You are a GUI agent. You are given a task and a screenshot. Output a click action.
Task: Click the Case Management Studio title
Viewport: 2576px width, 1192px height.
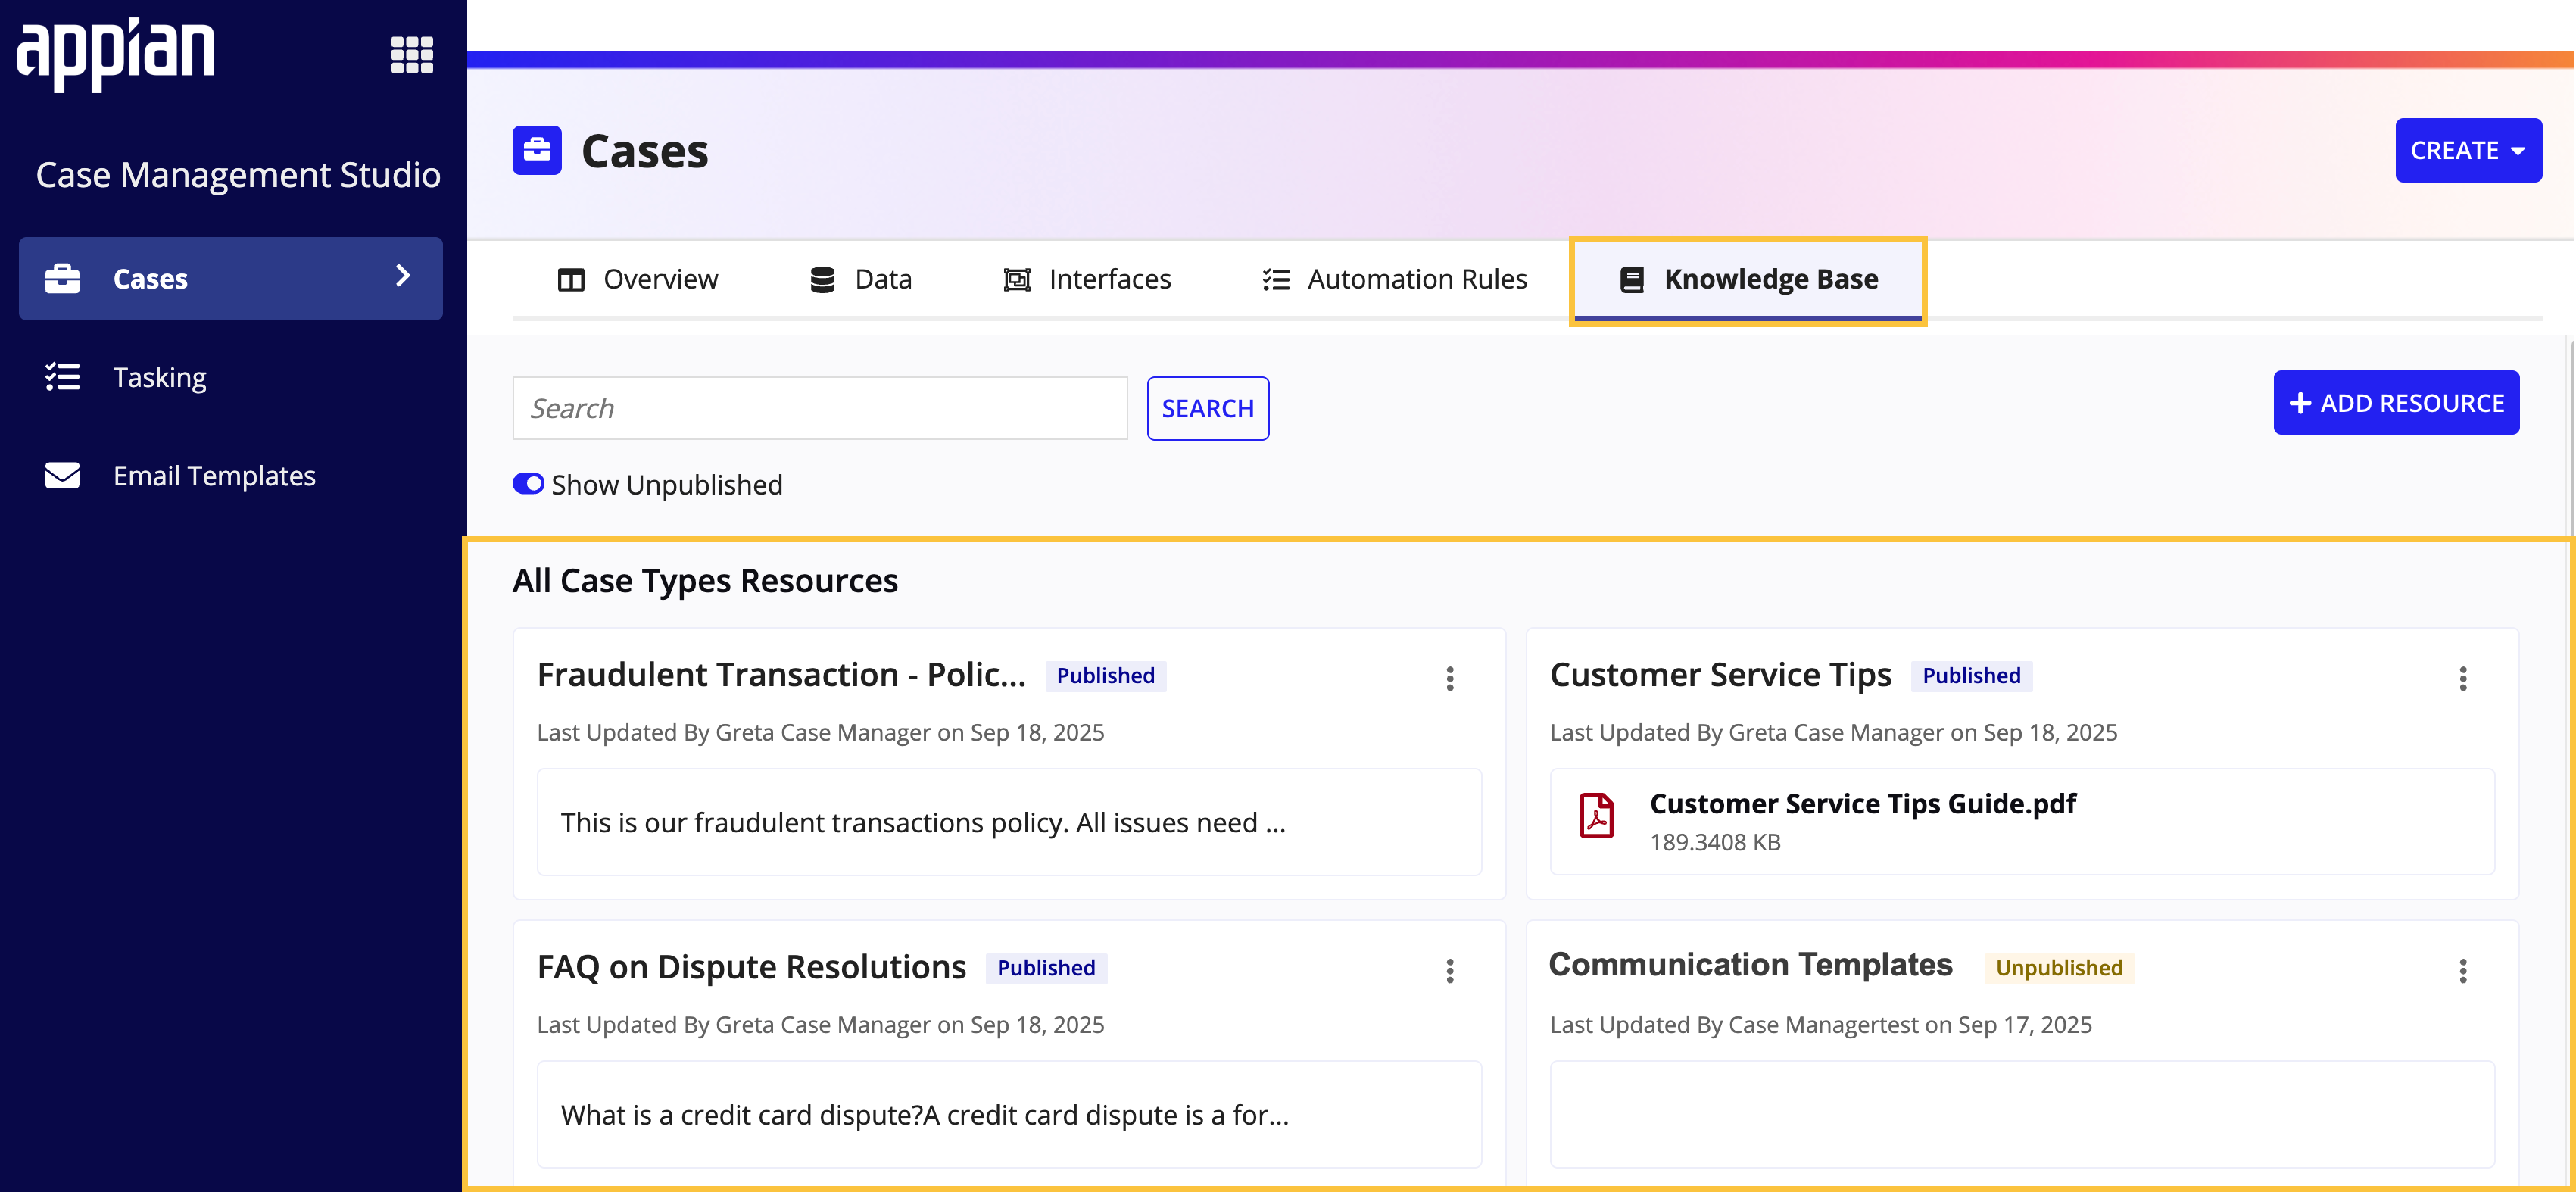[238, 175]
